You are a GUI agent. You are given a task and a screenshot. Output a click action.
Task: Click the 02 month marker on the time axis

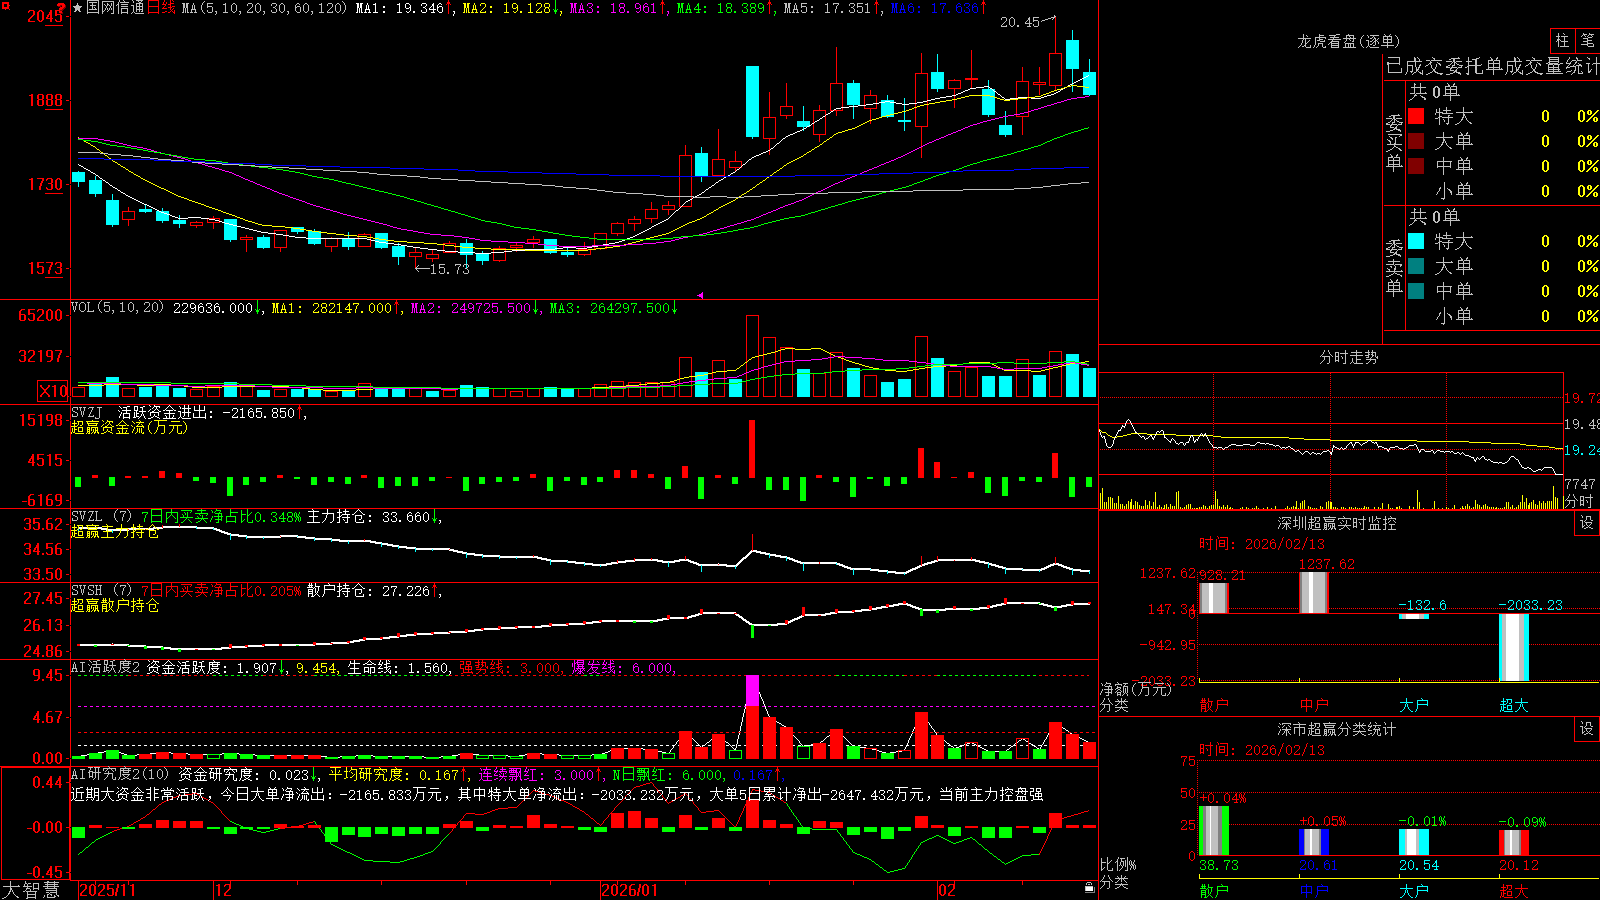click(x=946, y=890)
